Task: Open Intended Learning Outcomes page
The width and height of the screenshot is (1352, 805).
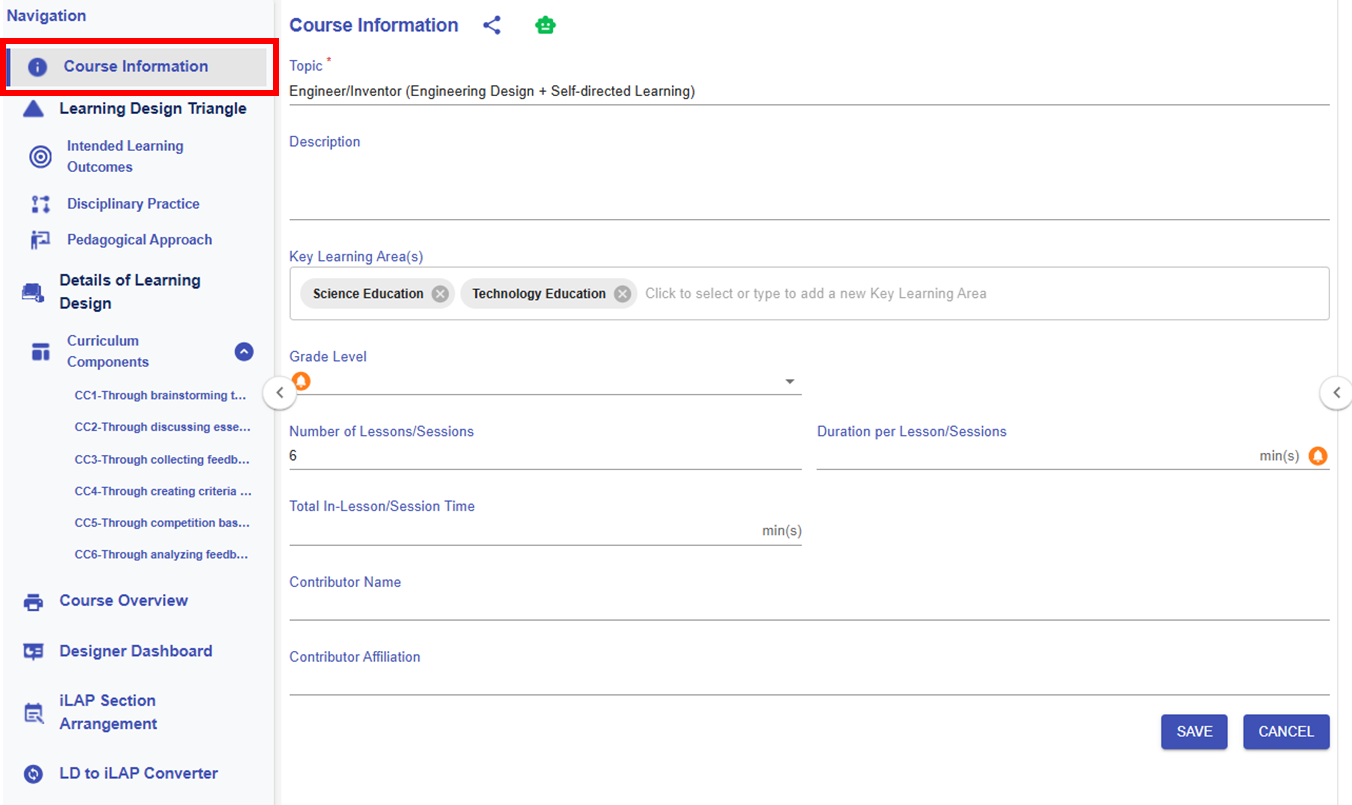Action: (125, 156)
